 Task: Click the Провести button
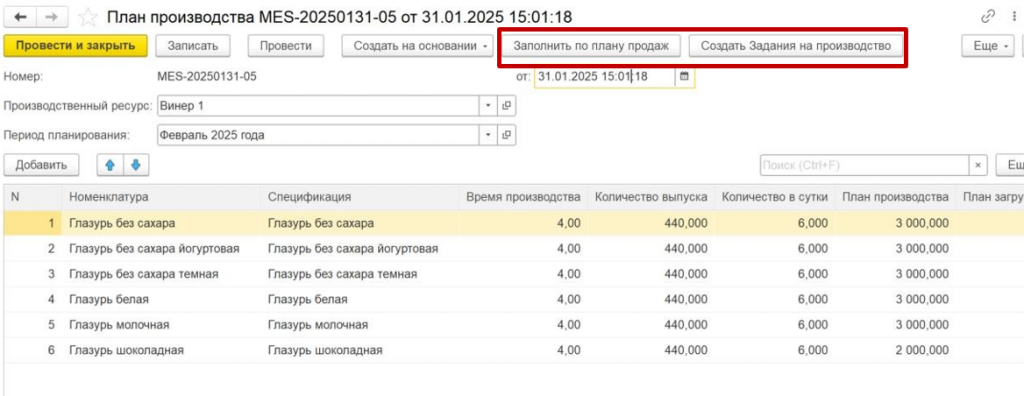[285, 46]
